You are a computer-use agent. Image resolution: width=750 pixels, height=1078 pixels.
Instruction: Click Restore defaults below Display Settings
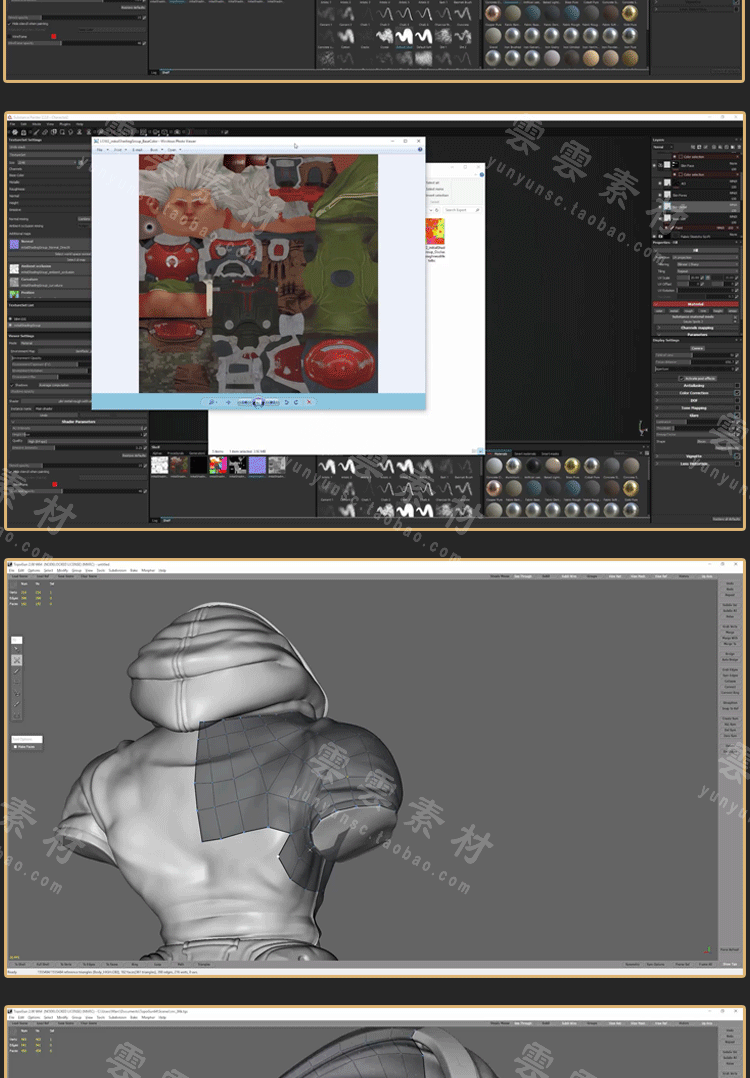click(x=726, y=519)
